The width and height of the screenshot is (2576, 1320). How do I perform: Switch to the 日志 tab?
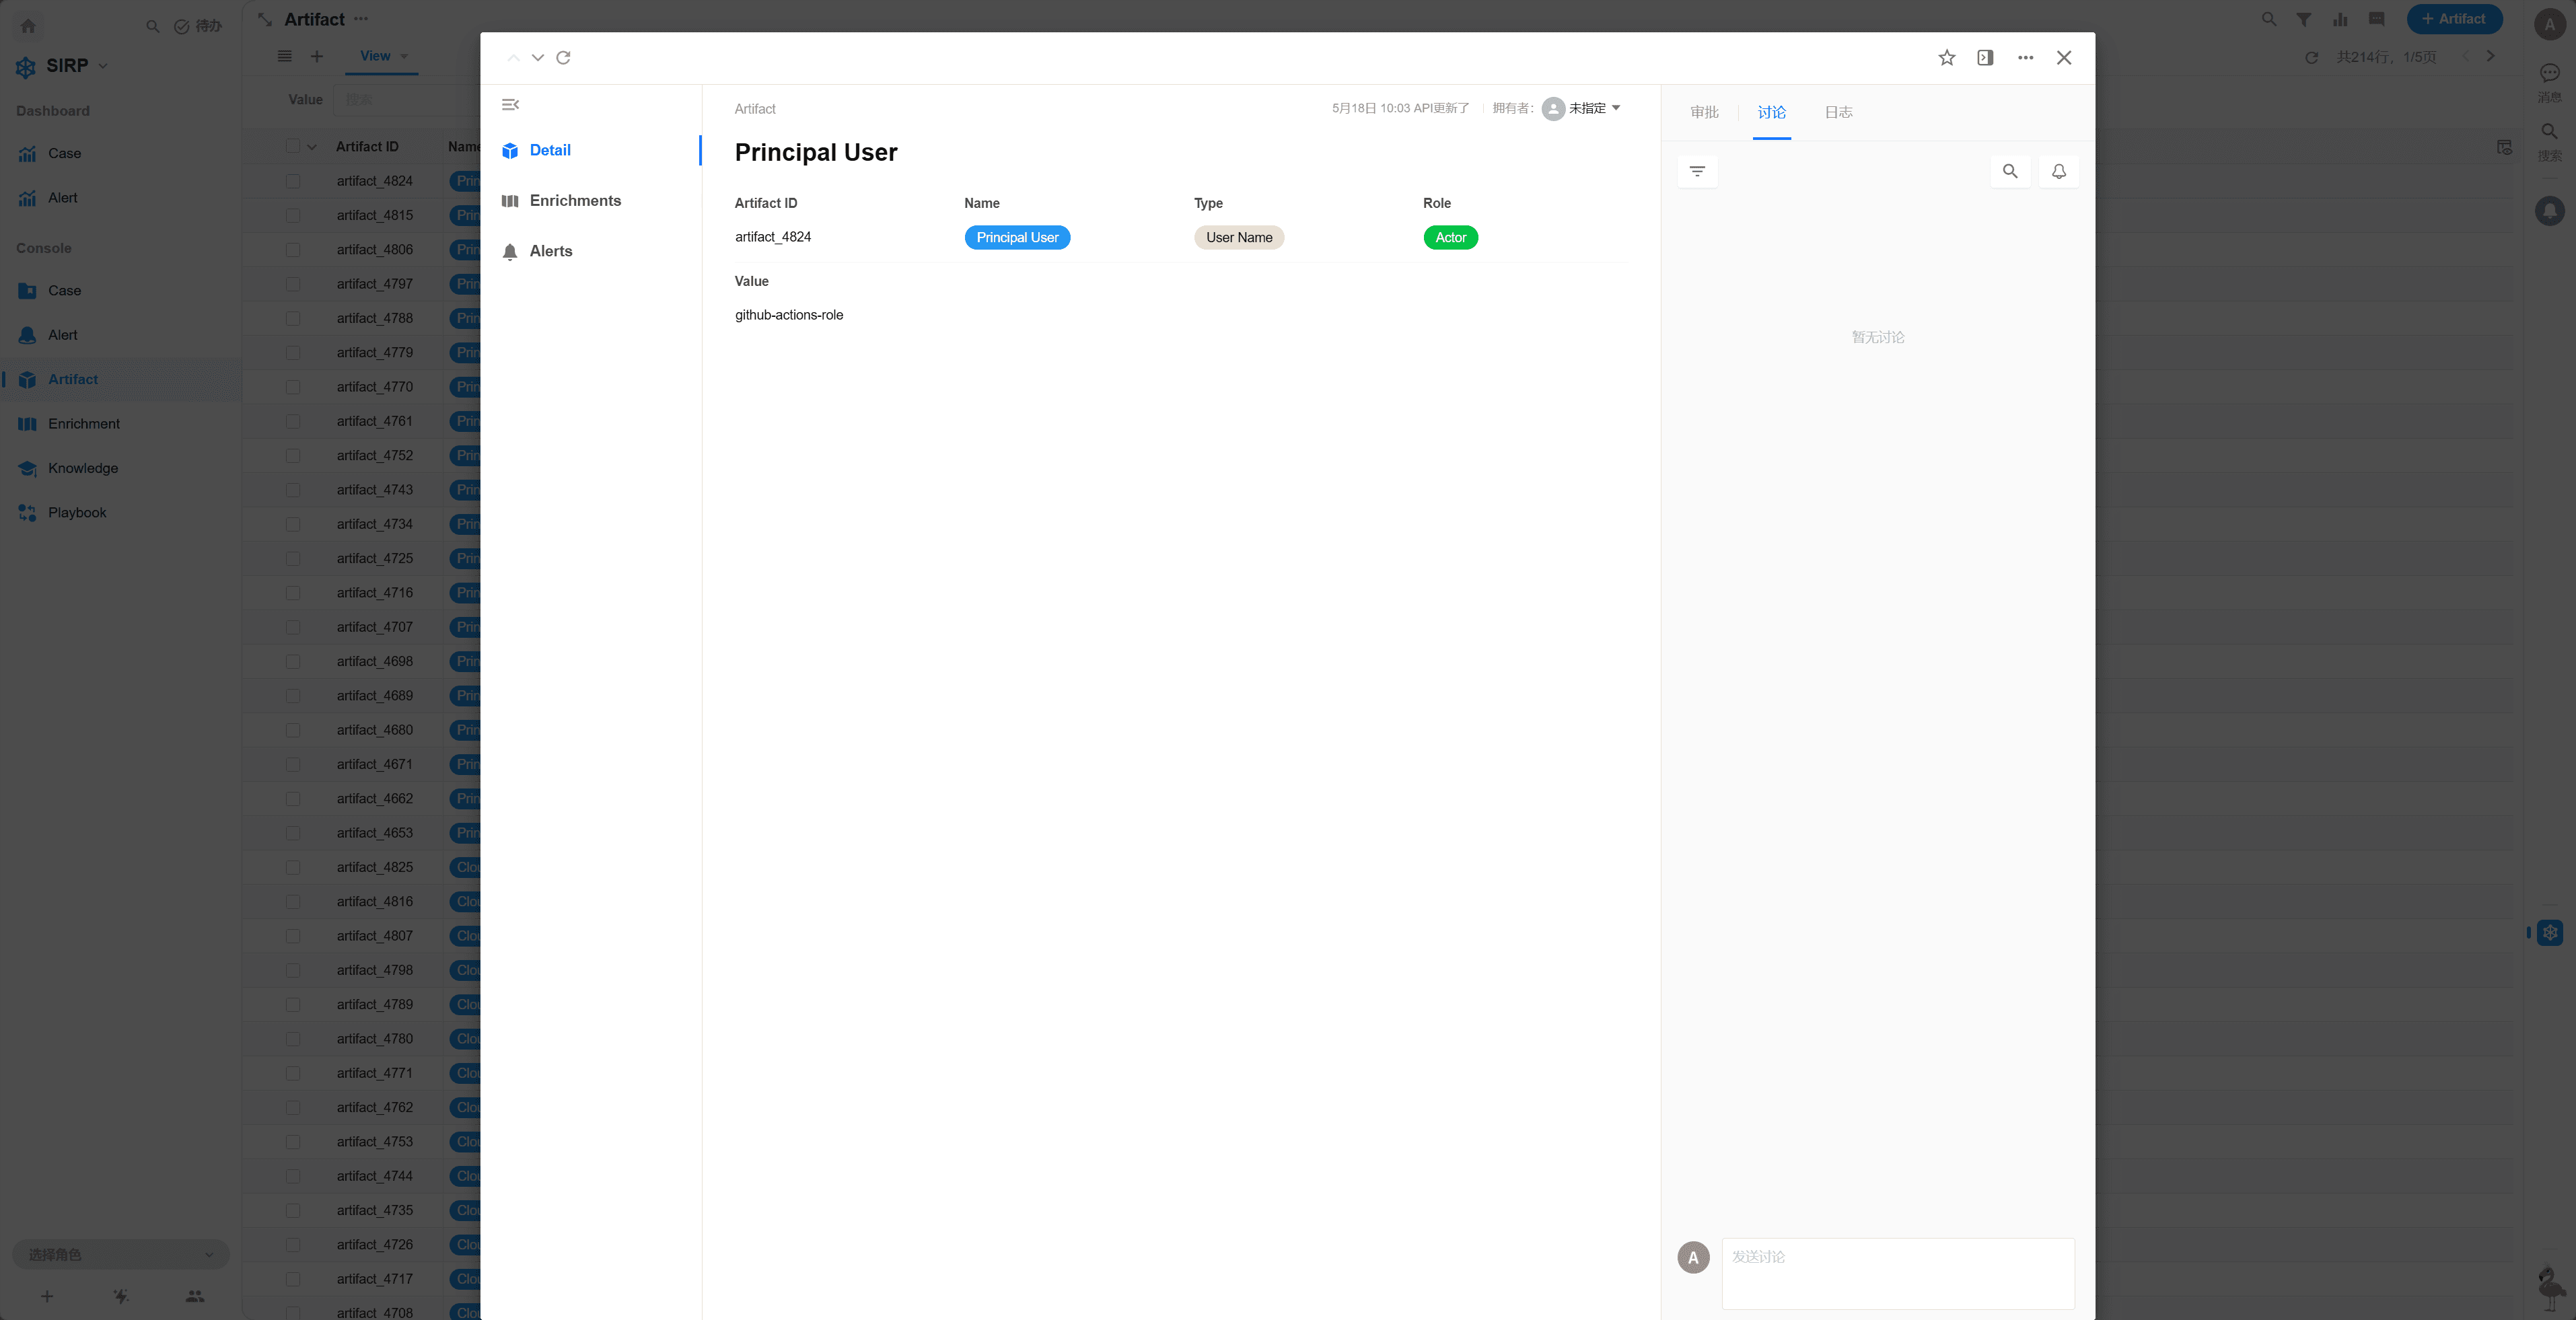point(1838,112)
